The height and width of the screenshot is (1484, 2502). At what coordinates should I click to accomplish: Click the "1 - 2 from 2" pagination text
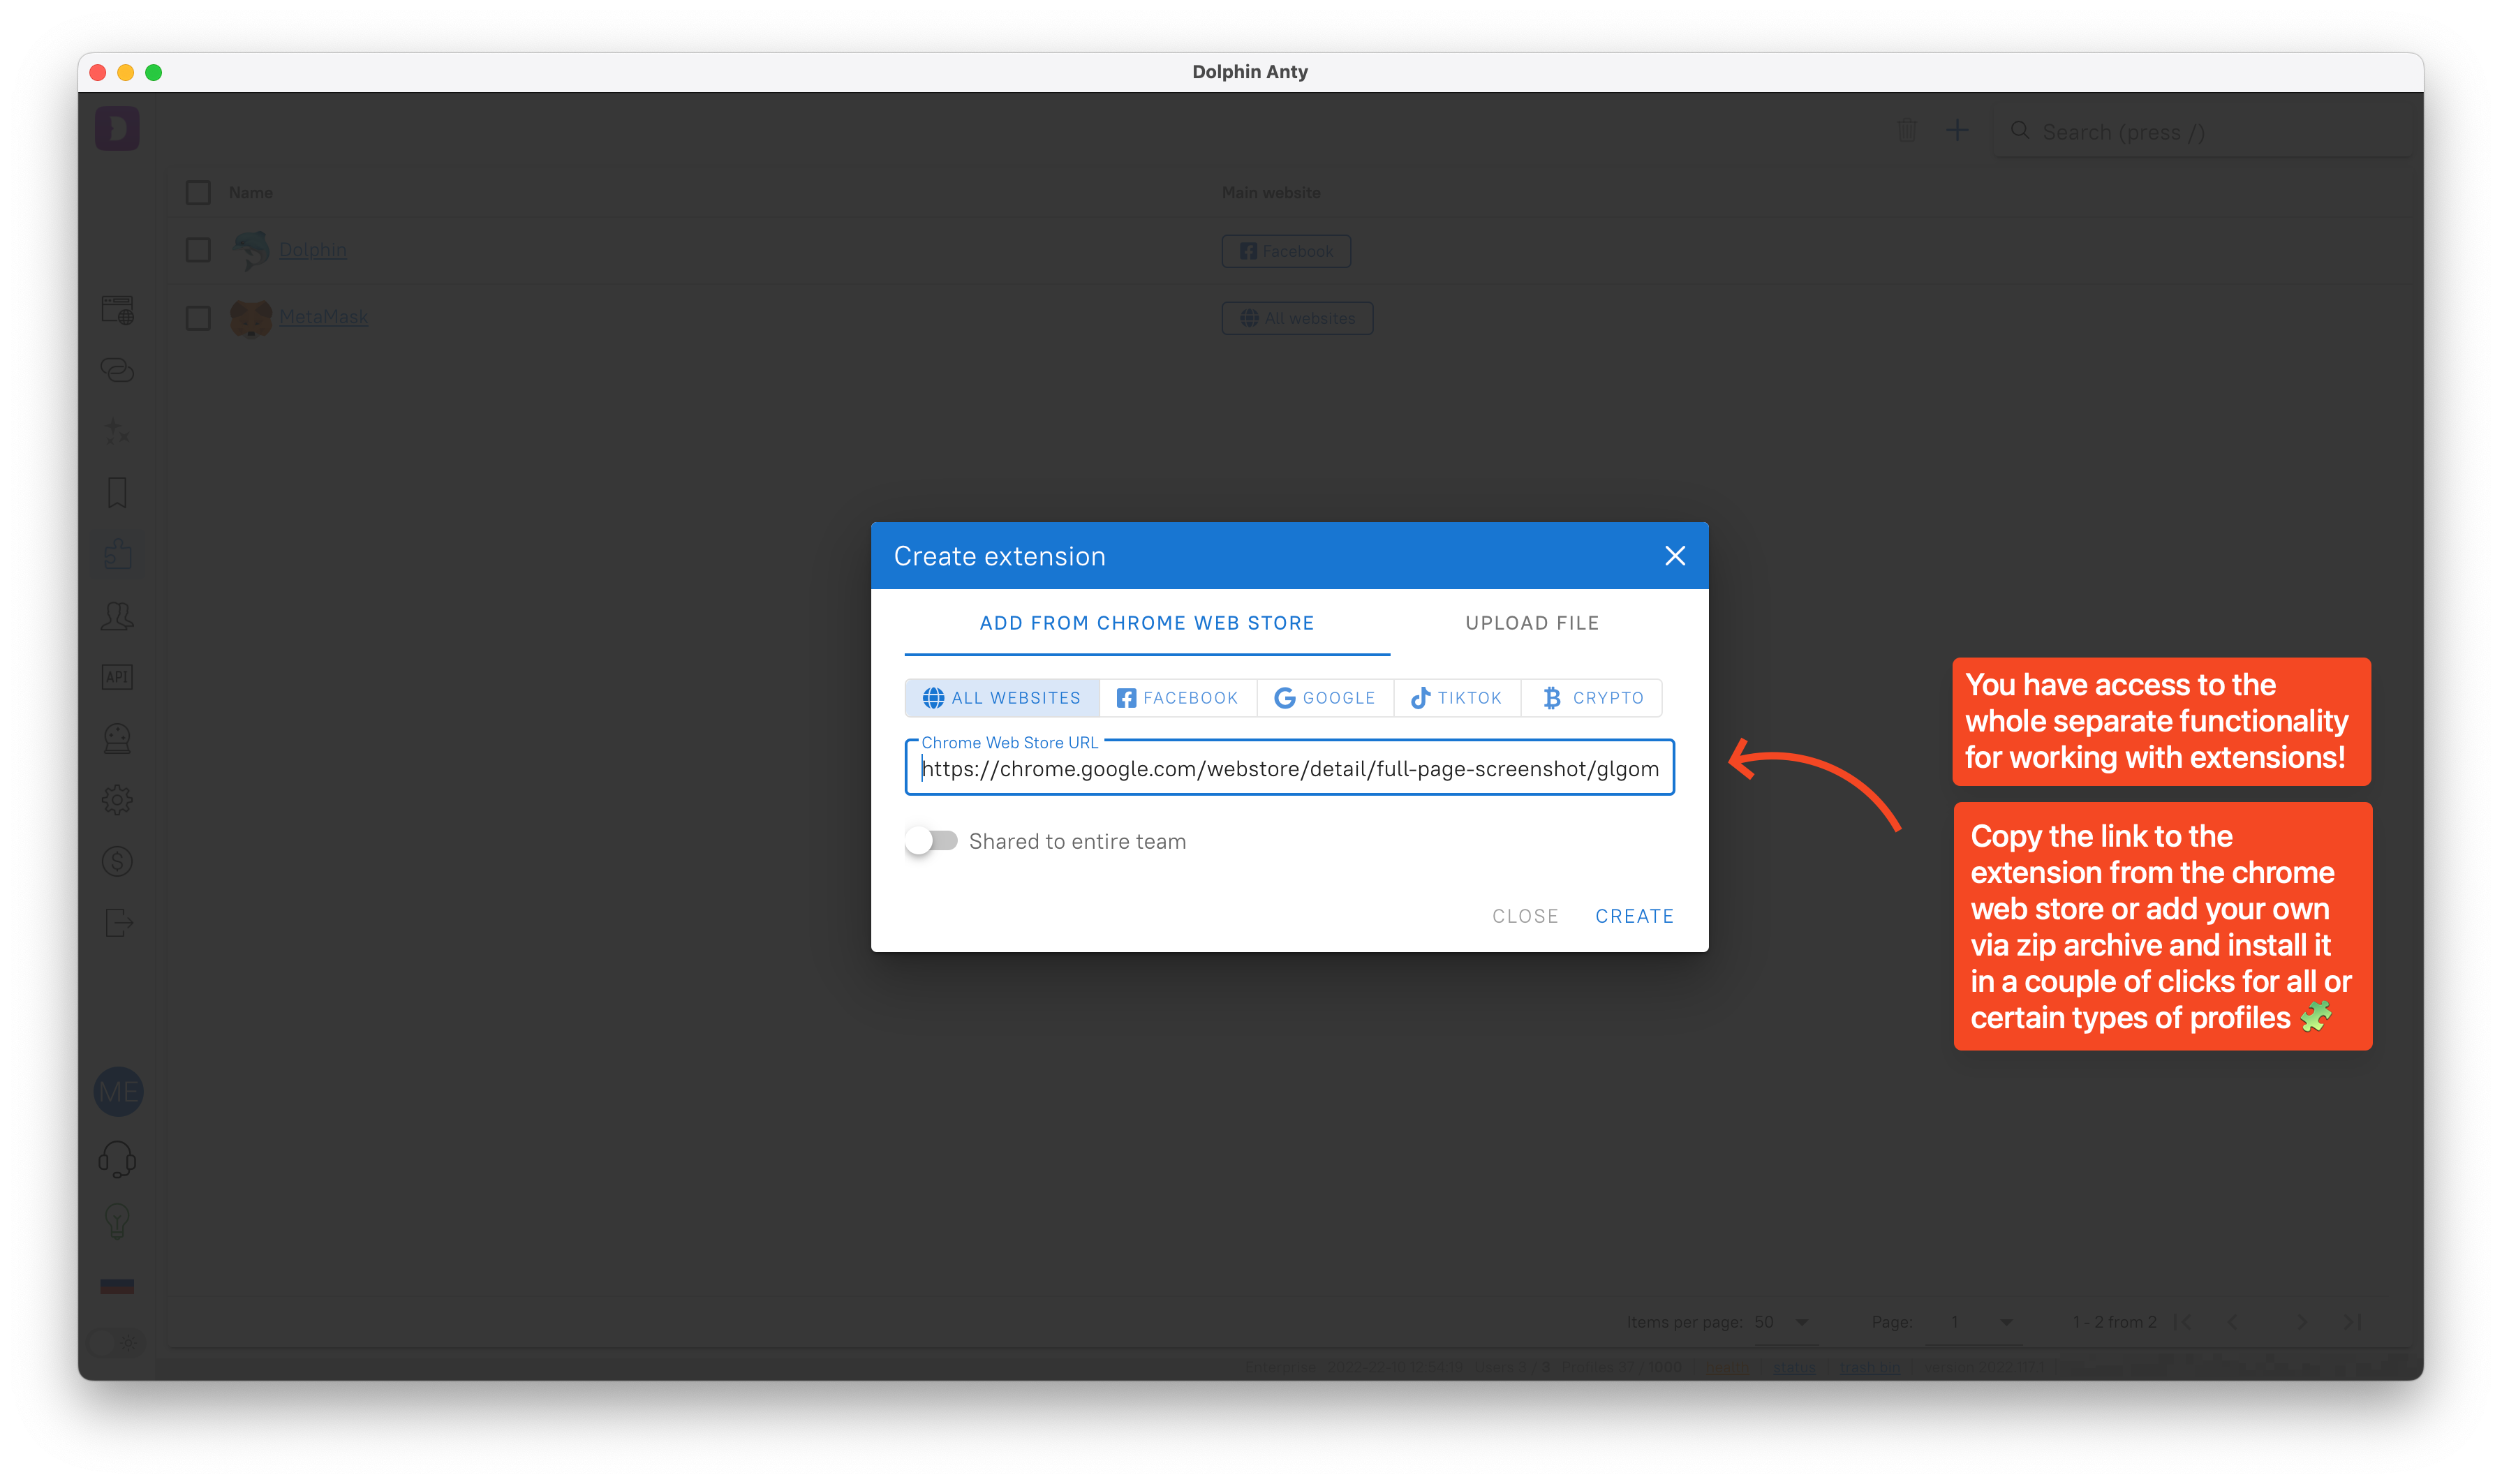click(2114, 1322)
